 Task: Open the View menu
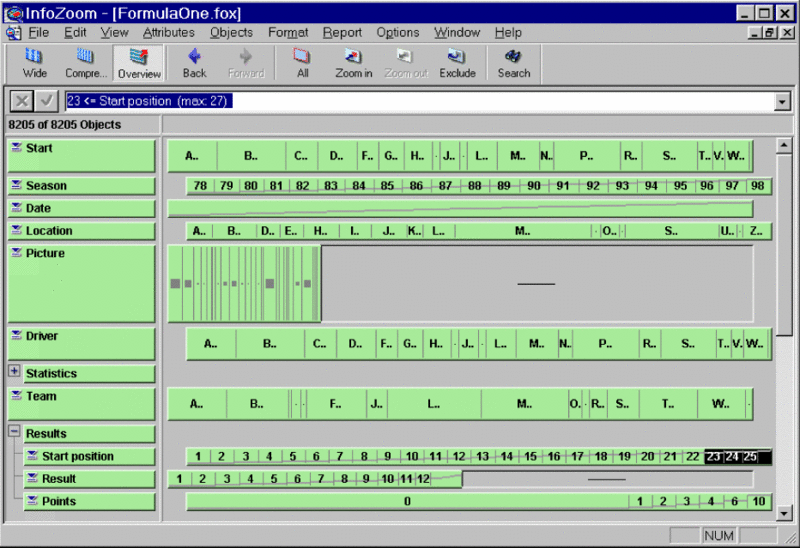pyautogui.click(x=114, y=33)
